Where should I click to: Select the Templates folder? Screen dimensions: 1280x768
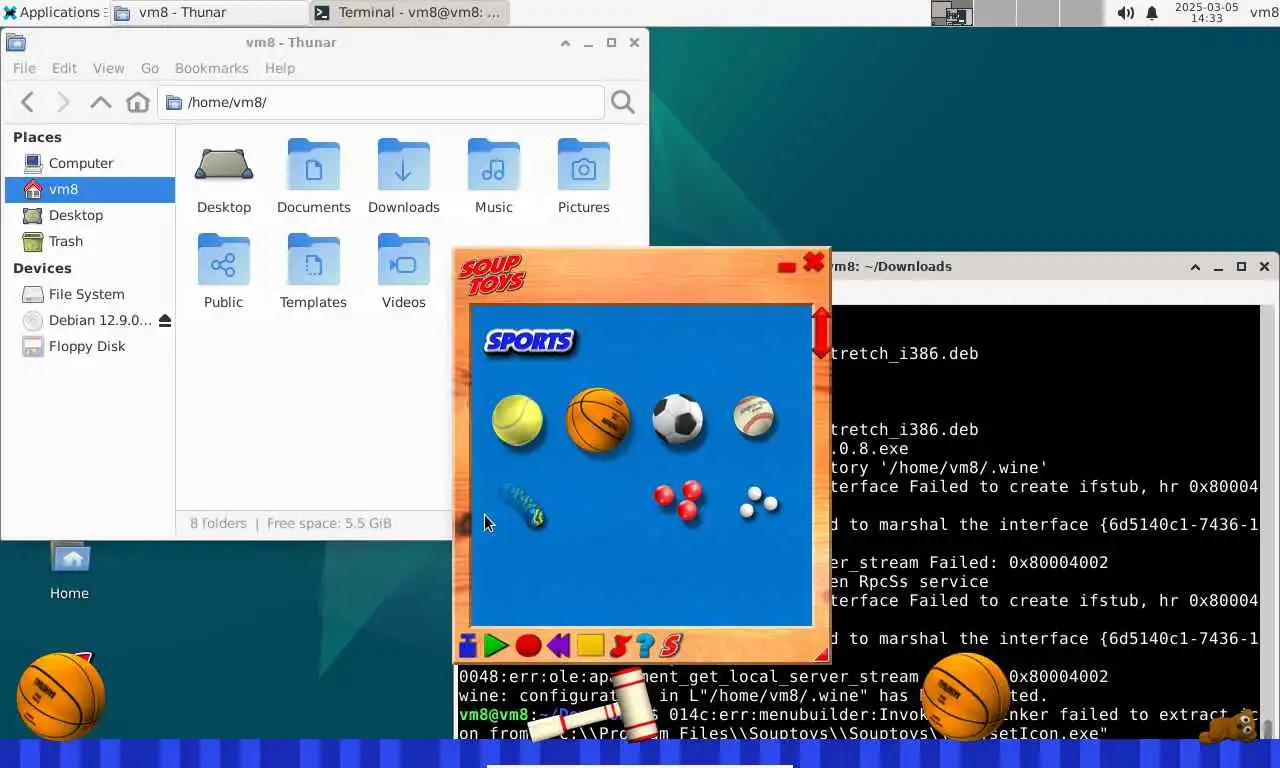pyautogui.click(x=314, y=272)
